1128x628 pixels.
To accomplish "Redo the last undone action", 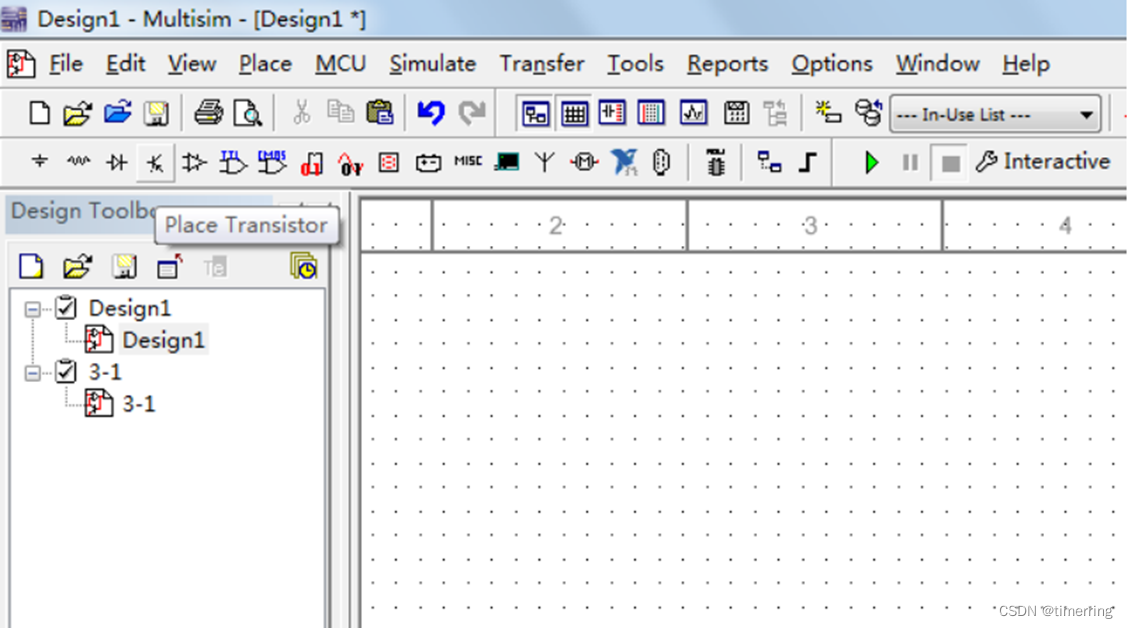I will pyautogui.click(x=472, y=113).
